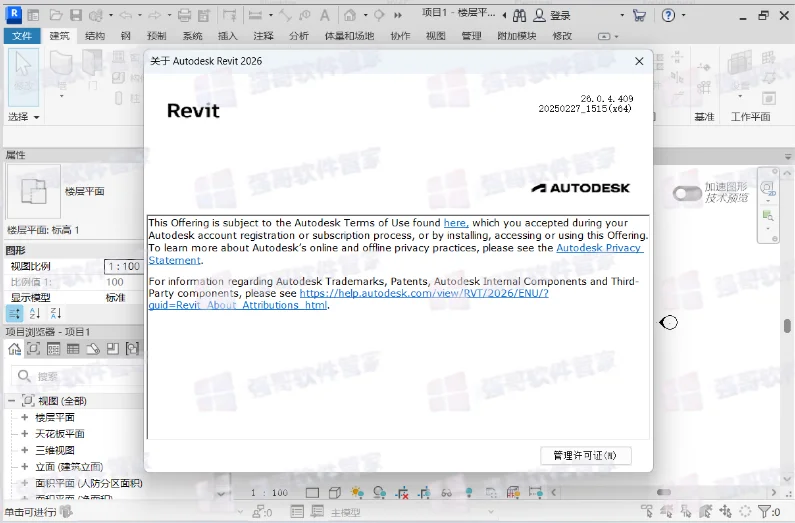Switch to the 体量和场地 ribbon tab
Viewport: 795px width, 523px height.
tap(349, 36)
